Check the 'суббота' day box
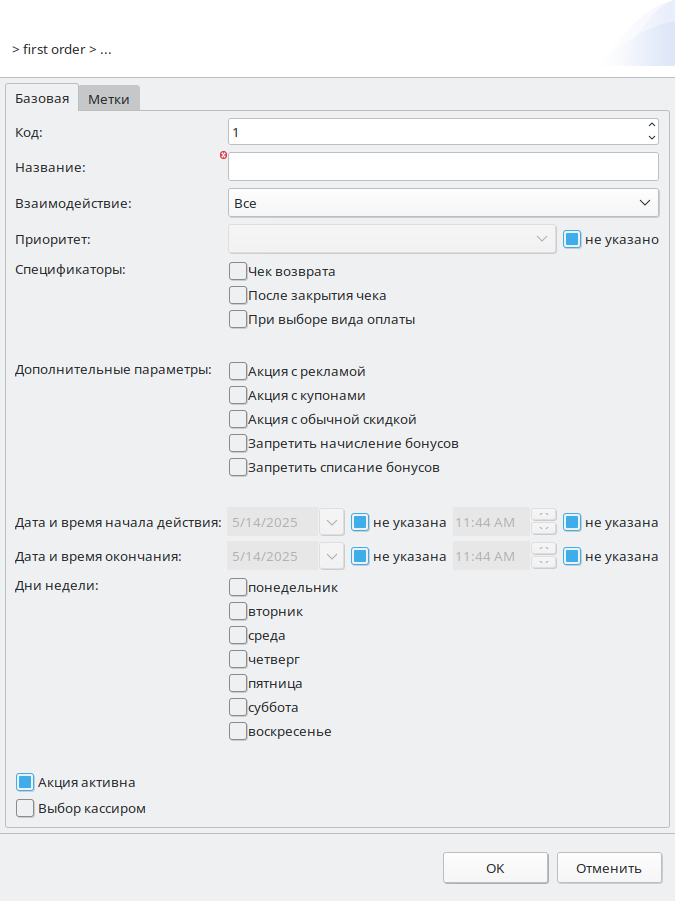 pyautogui.click(x=238, y=707)
